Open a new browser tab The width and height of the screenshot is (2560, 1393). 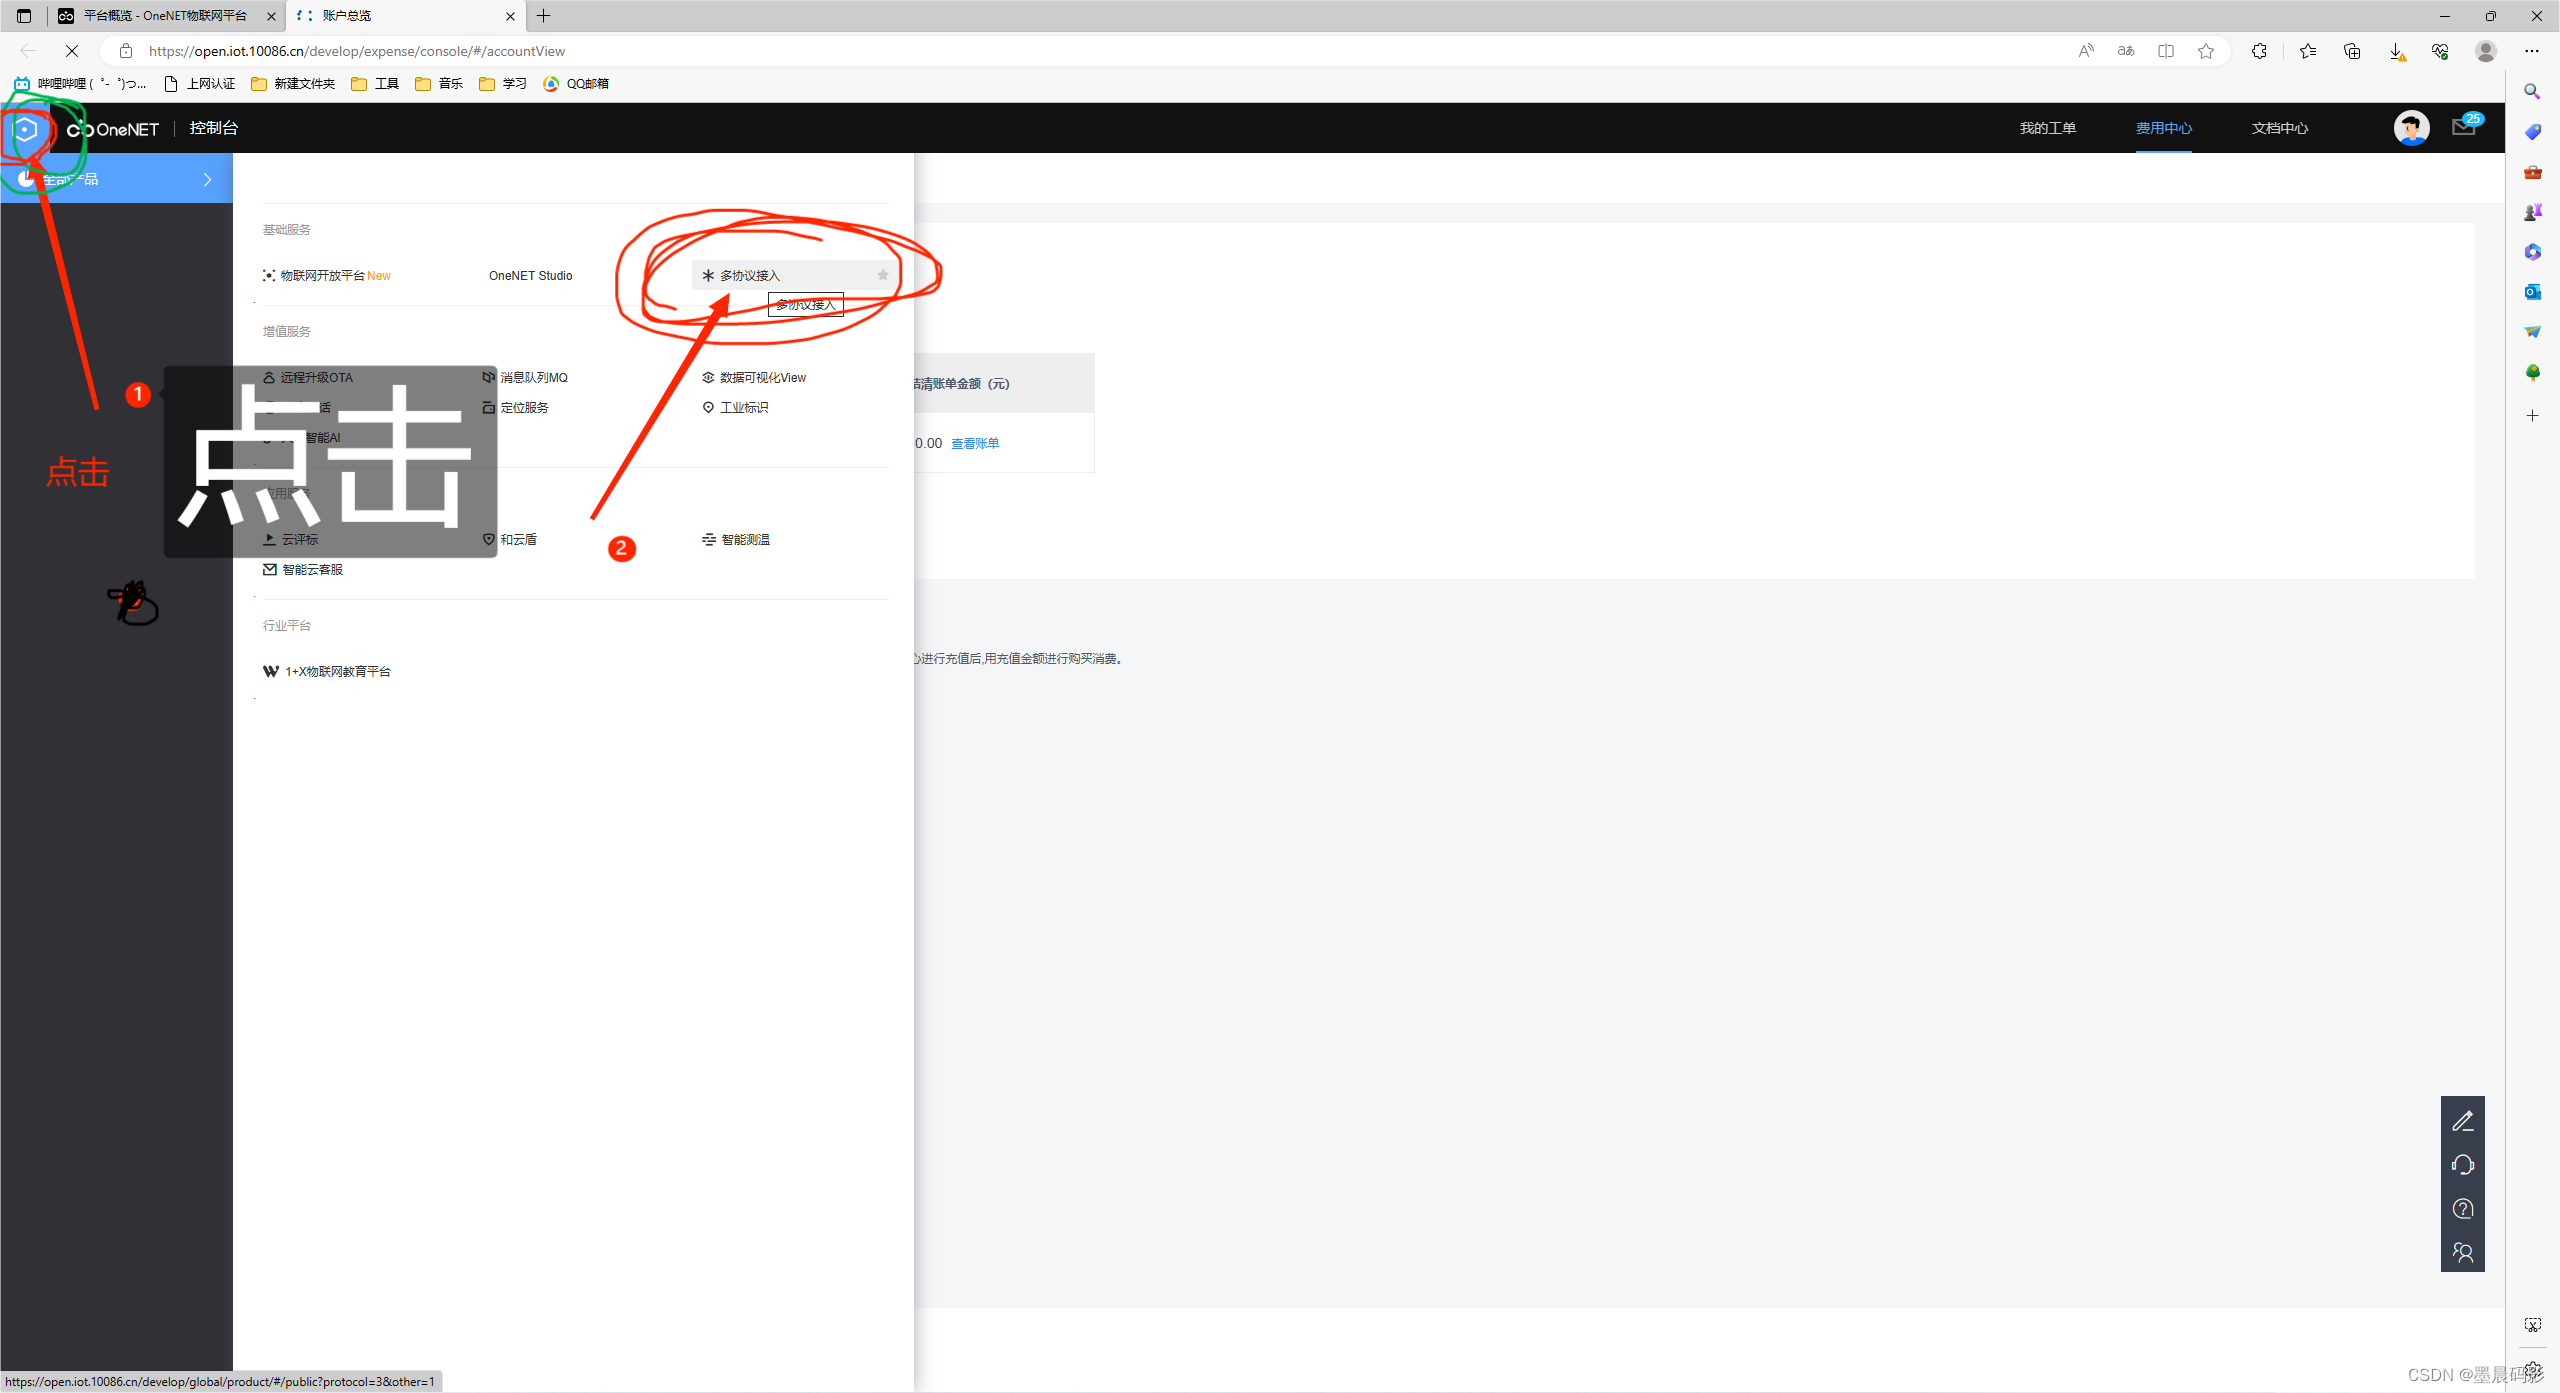544,16
